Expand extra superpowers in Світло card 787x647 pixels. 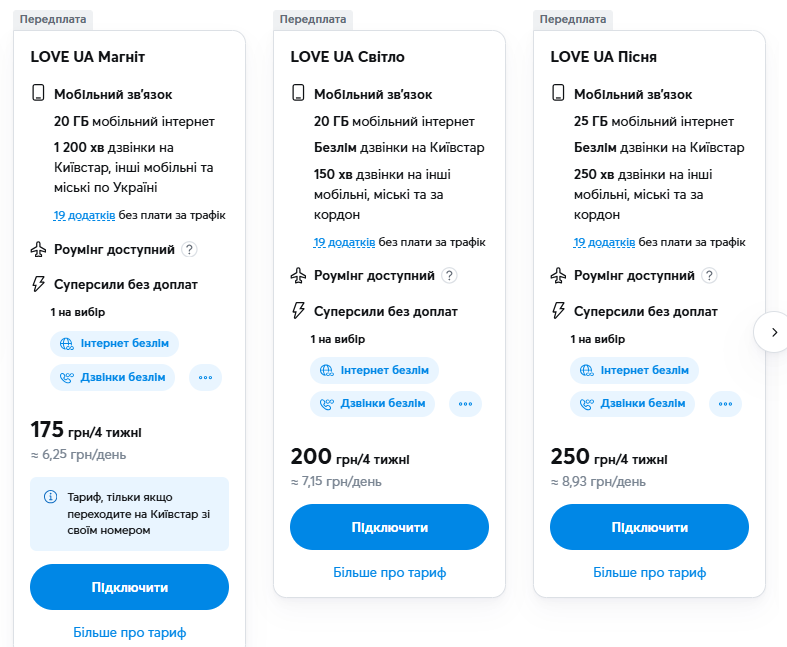click(465, 403)
